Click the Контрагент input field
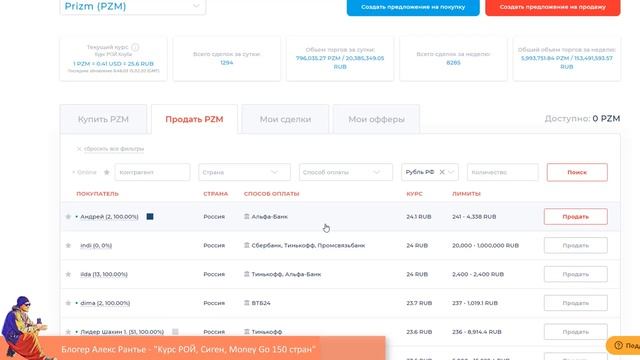Screen dimensions: 640x360 [x=152, y=172]
